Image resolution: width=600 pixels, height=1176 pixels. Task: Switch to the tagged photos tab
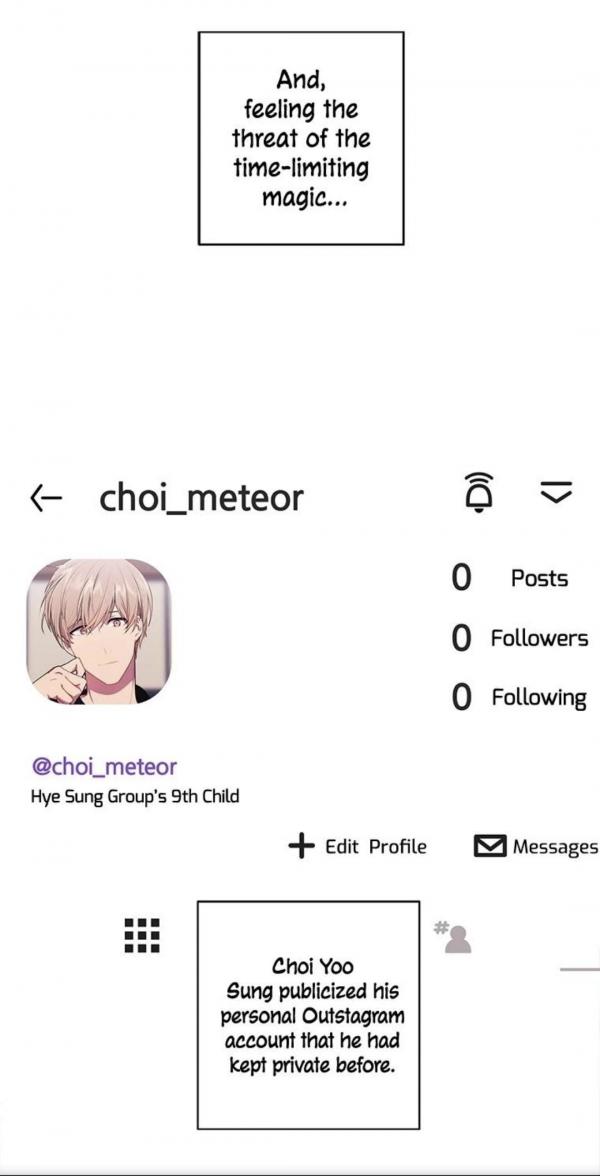(453, 938)
